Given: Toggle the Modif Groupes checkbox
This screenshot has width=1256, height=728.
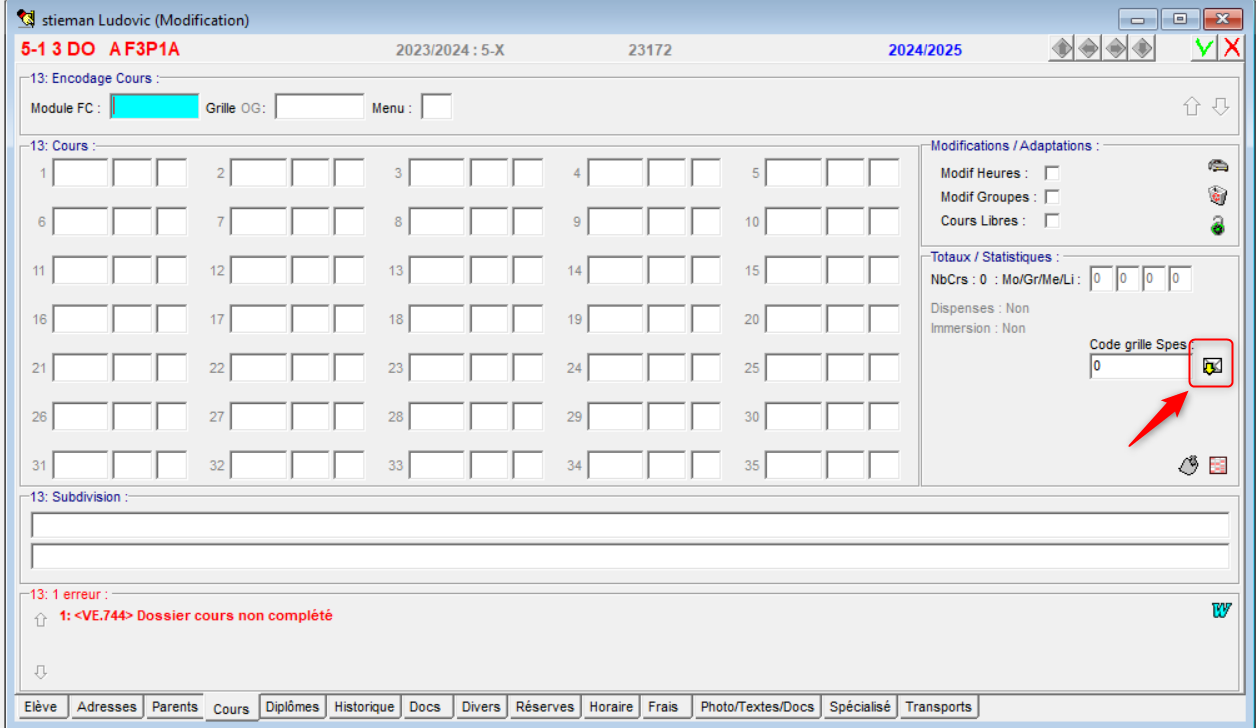Looking at the screenshot, I should [x=1052, y=197].
